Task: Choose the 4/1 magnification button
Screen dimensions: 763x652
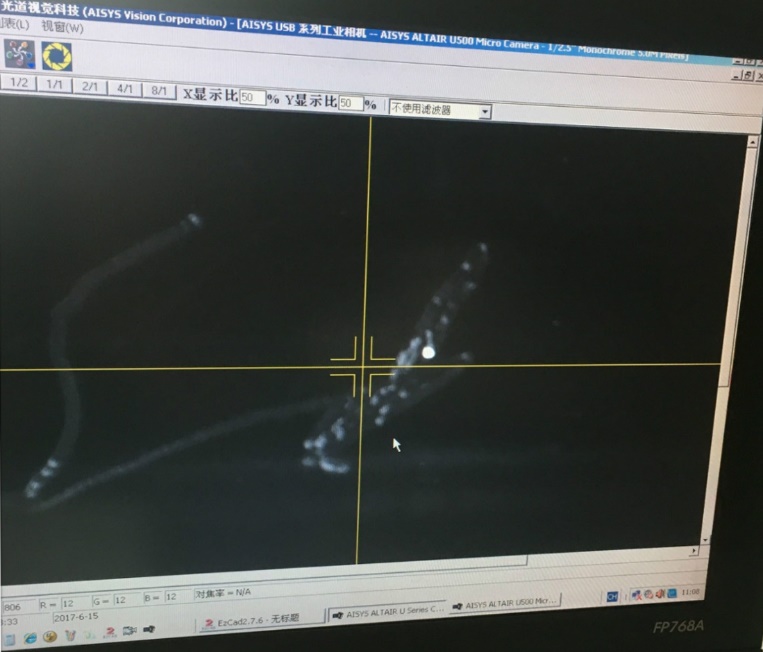Action: click(125, 89)
